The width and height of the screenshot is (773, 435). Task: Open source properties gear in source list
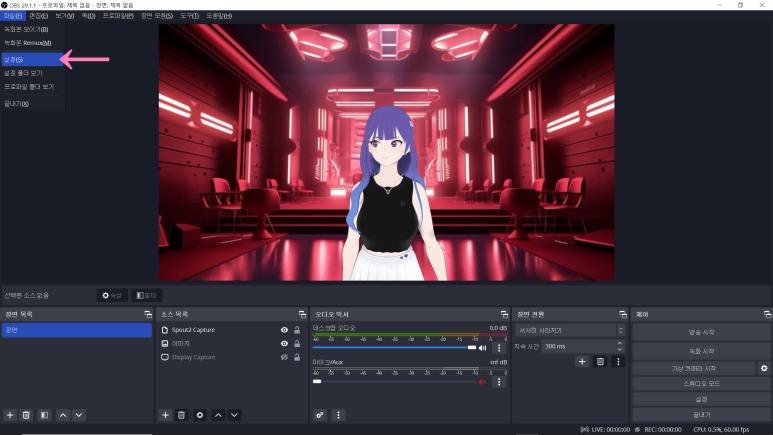point(200,415)
